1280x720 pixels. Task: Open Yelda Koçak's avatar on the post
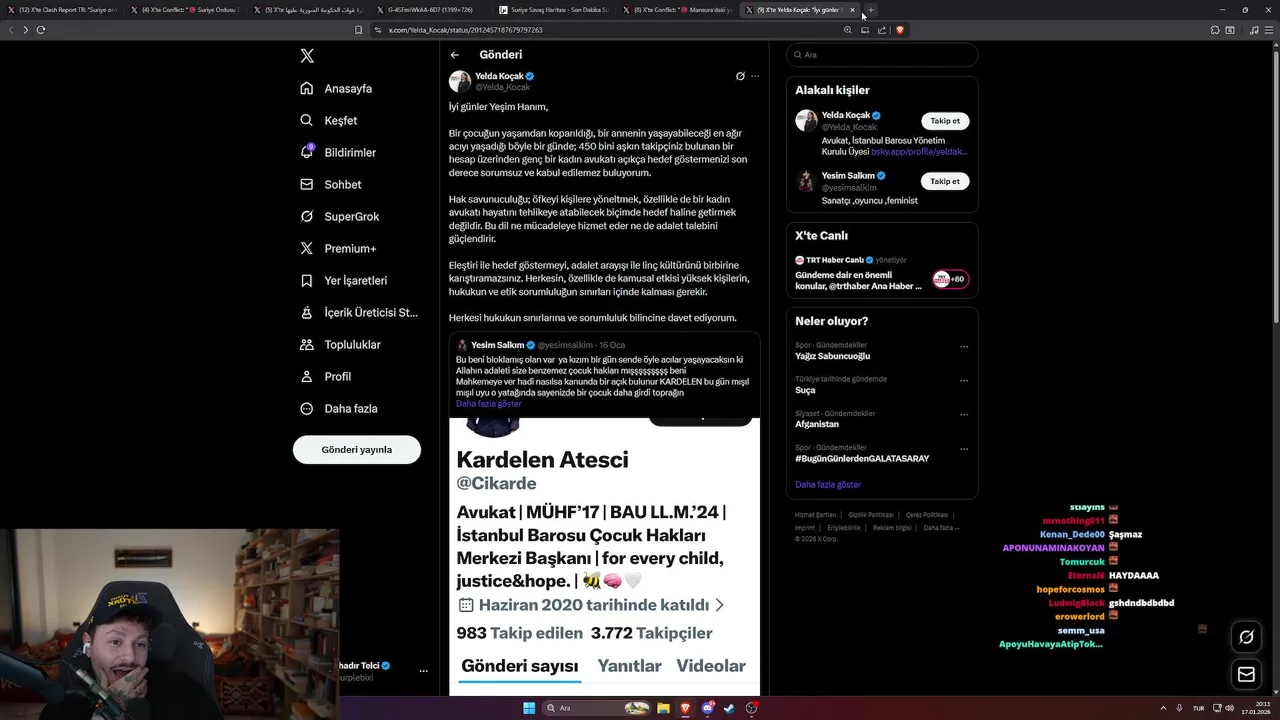tap(460, 81)
